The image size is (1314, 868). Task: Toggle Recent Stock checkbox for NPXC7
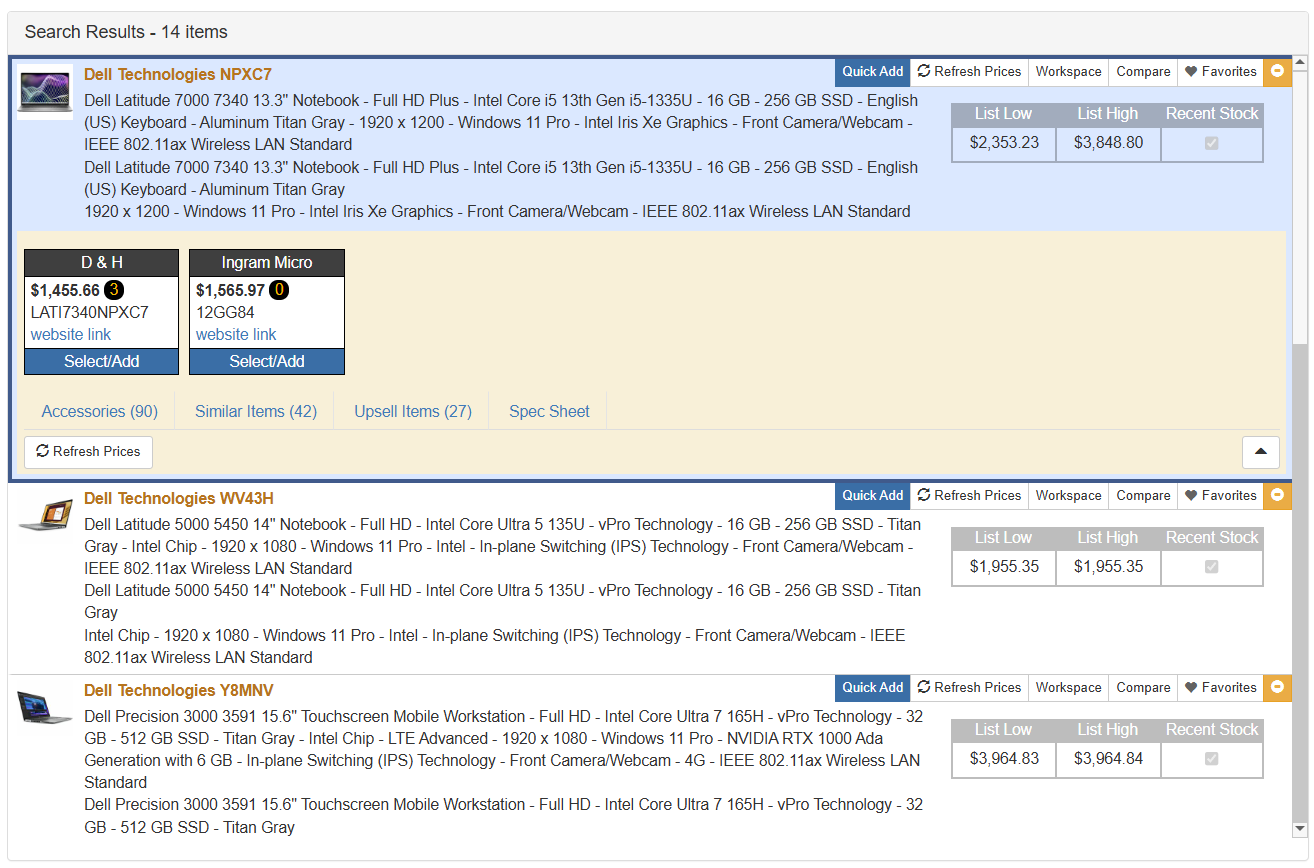1212,143
